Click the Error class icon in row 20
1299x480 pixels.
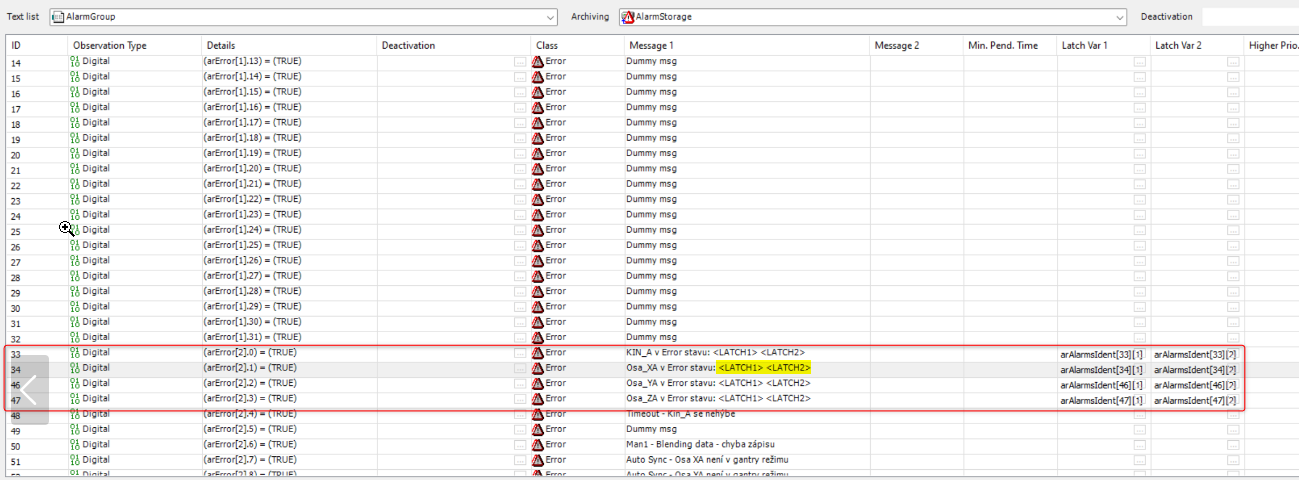(x=538, y=154)
